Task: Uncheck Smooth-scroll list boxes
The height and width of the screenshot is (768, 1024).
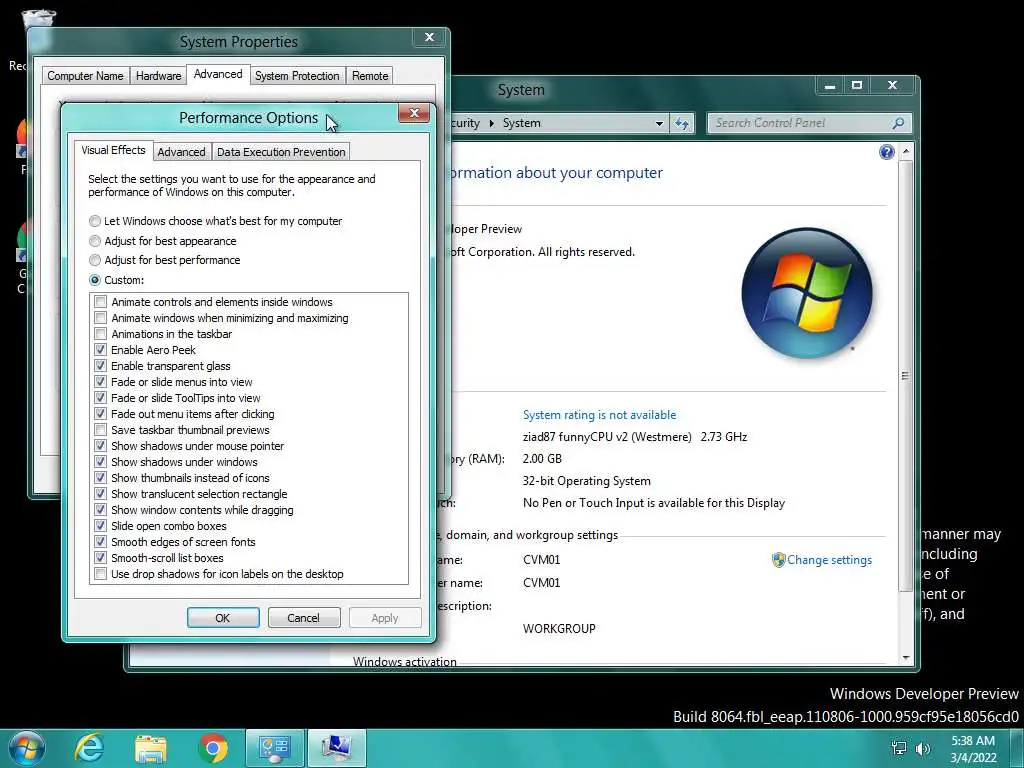Action: 100,558
